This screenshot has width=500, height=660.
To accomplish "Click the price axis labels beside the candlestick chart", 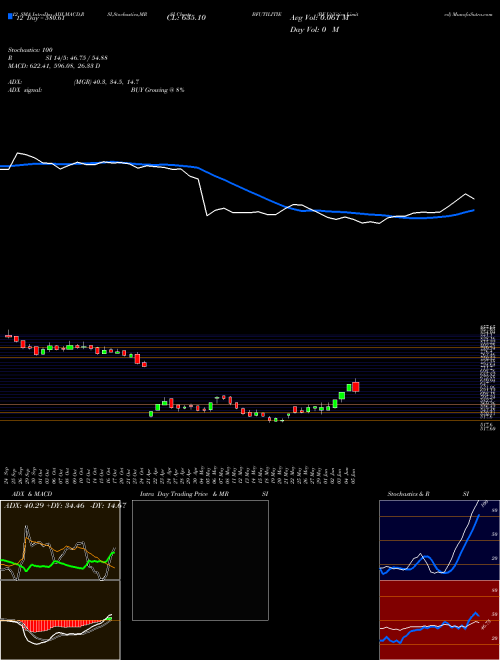I will point(489,377).
